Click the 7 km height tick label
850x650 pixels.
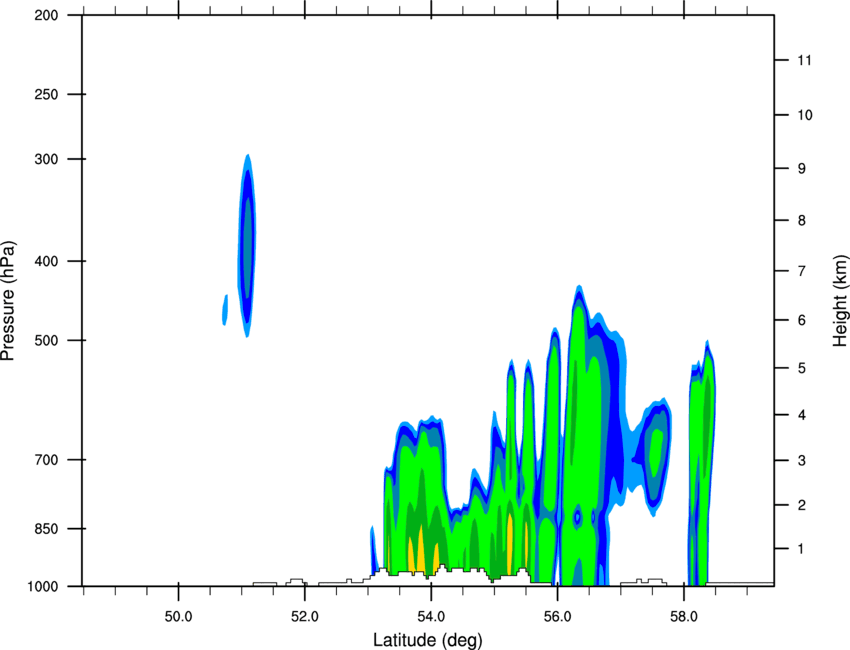(x=802, y=271)
